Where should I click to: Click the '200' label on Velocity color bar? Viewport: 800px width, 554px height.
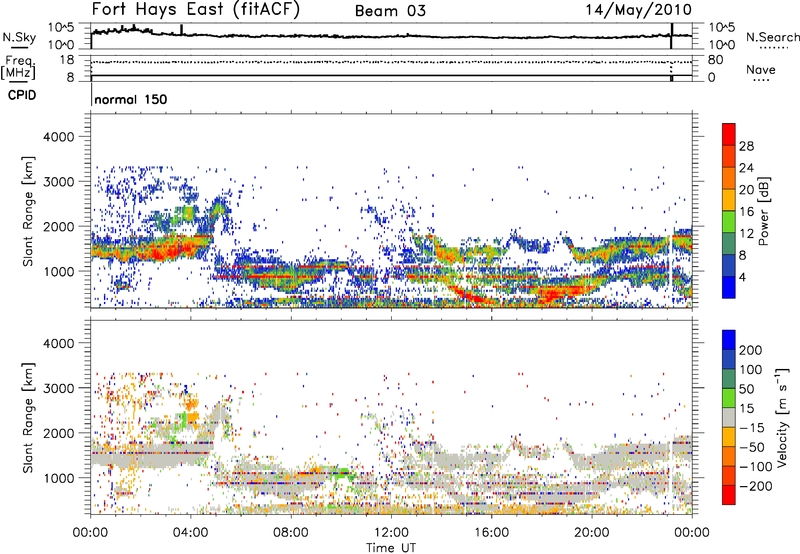pyautogui.click(x=751, y=350)
